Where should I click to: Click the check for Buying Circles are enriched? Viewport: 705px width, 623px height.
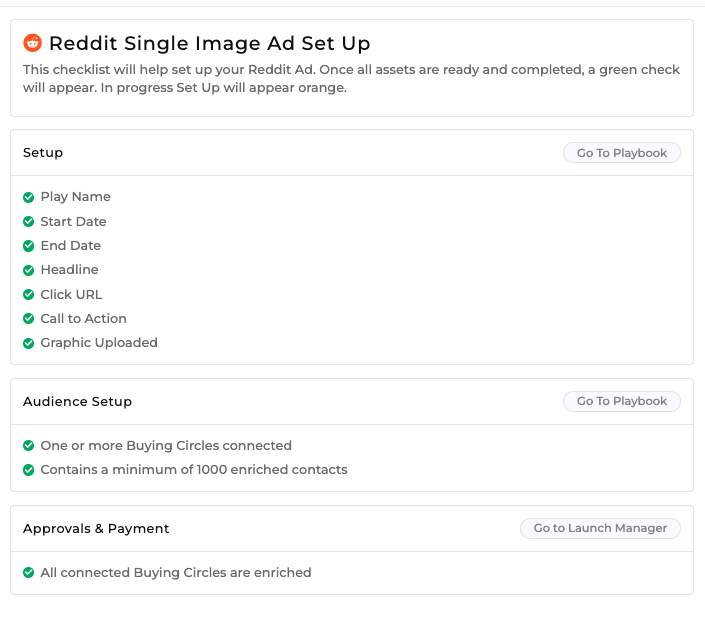[28, 573]
